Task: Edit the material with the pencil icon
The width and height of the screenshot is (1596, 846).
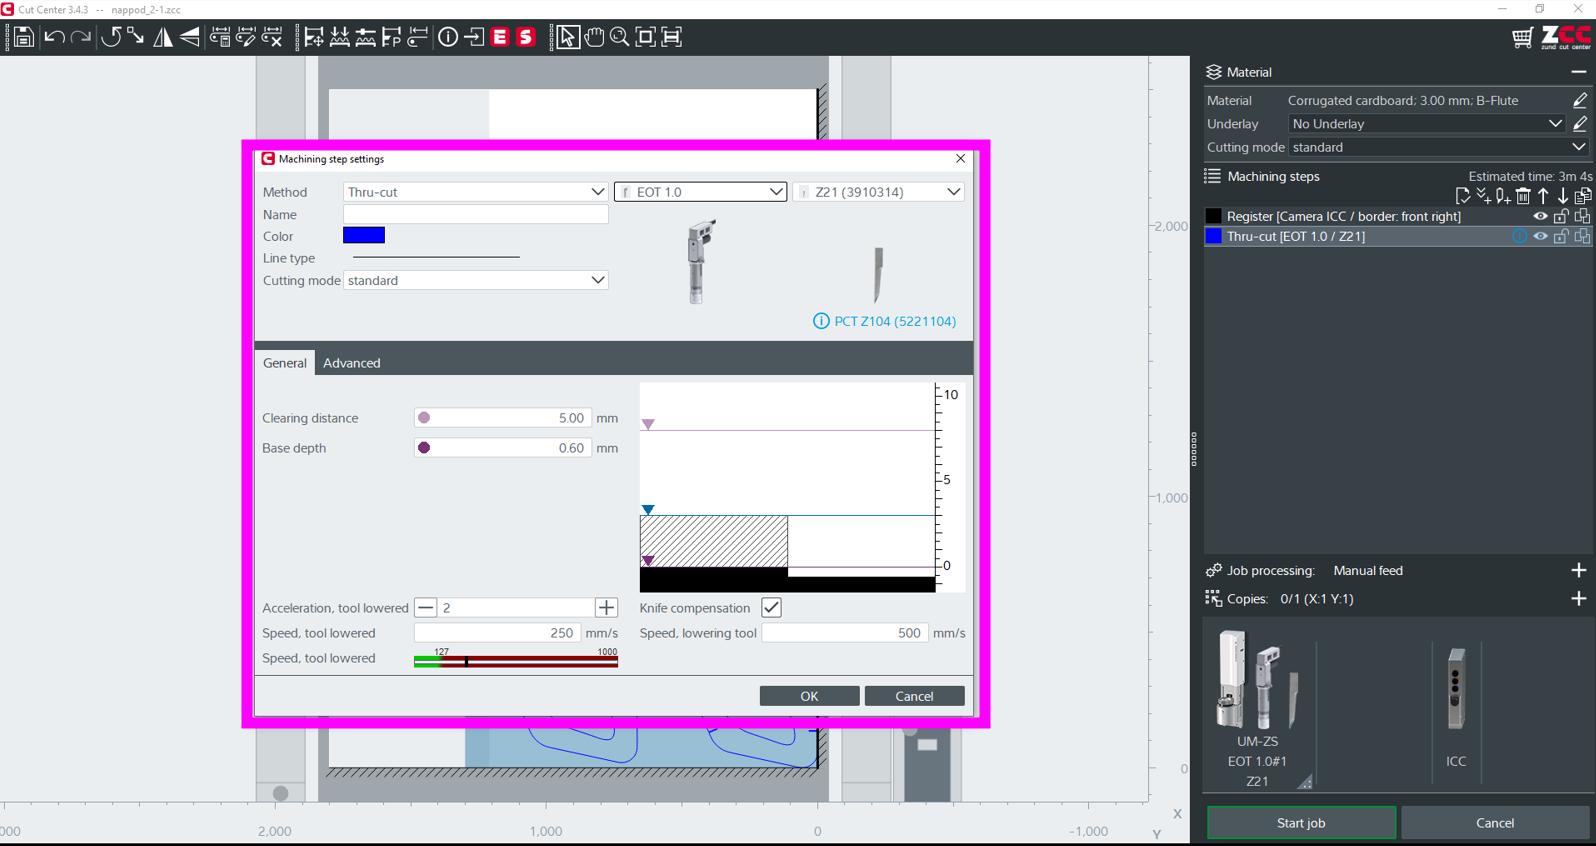Action: [x=1580, y=100]
